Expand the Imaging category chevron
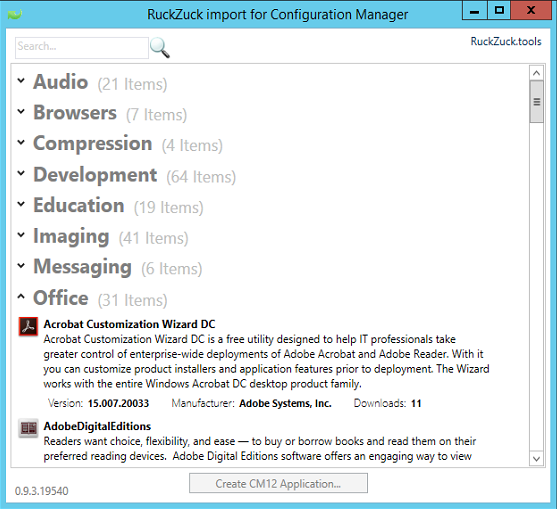 21,235
